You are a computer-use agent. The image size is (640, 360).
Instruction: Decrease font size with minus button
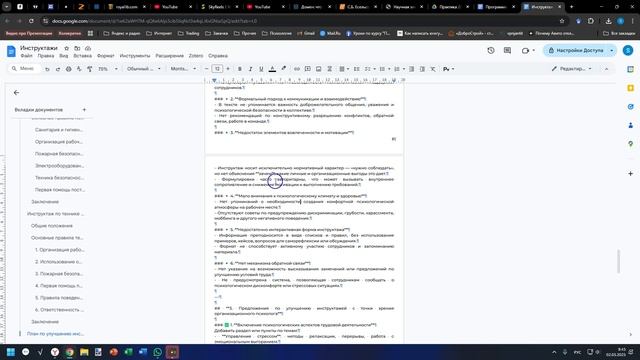coord(207,69)
